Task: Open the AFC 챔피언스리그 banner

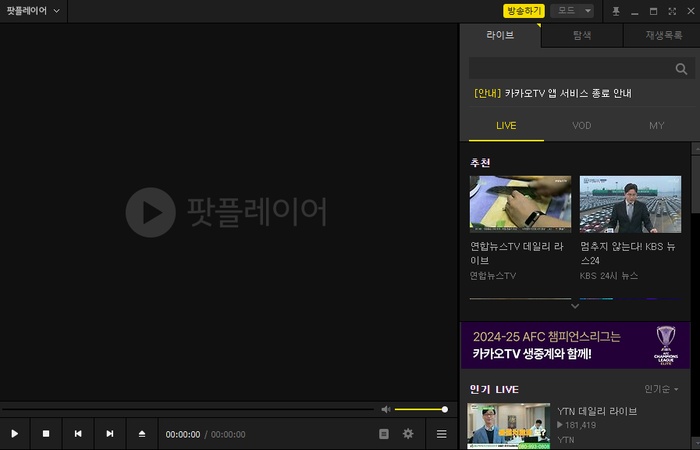Action: tap(575, 345)
